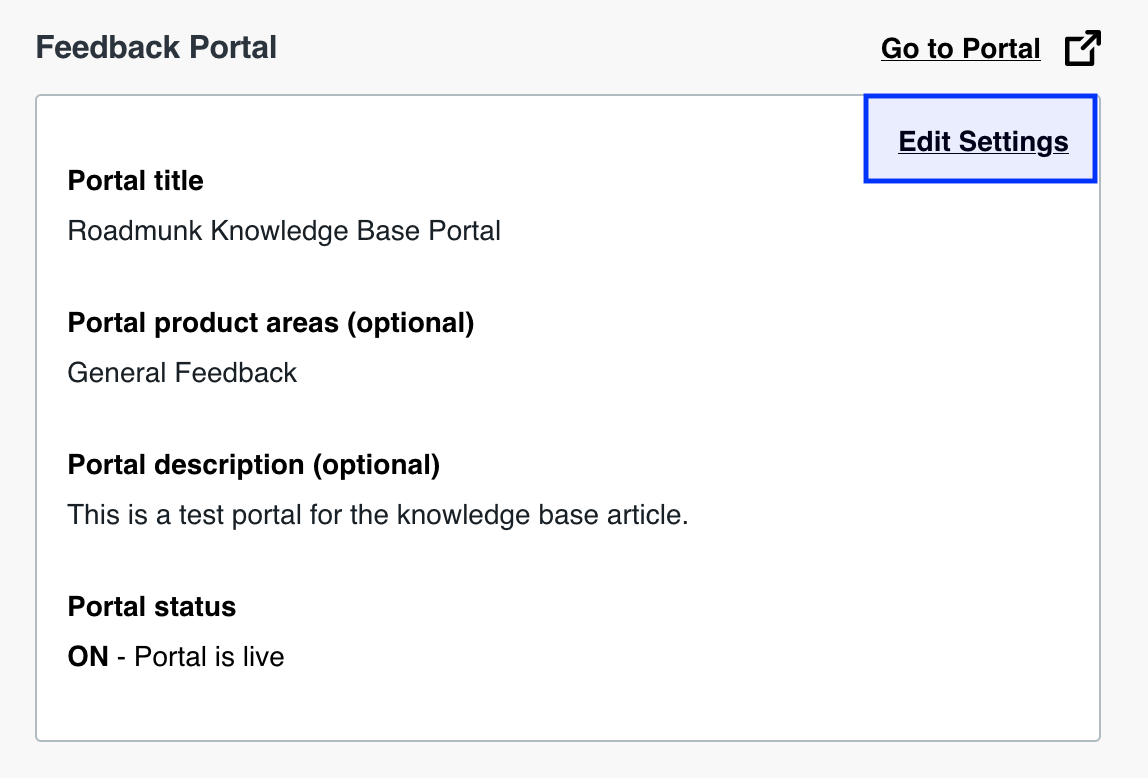1148x778 pixels.
Task: Click the word optional after product areas
Action: pos(411,323)
